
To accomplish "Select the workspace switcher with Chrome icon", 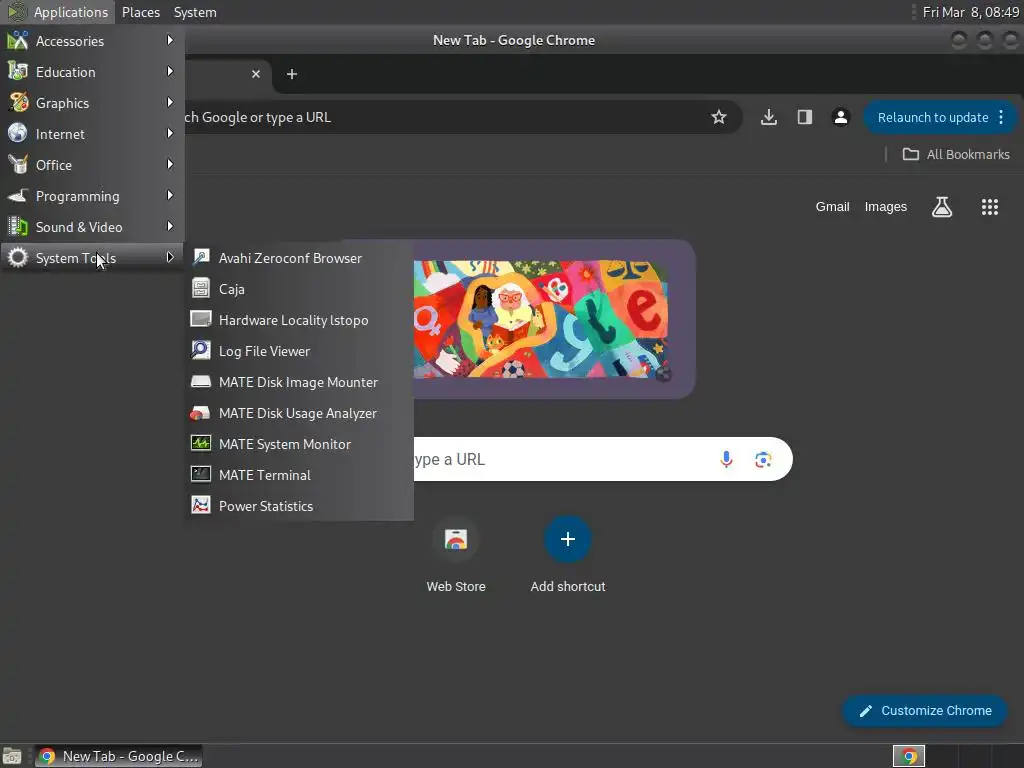I will [x=908, y=756].
